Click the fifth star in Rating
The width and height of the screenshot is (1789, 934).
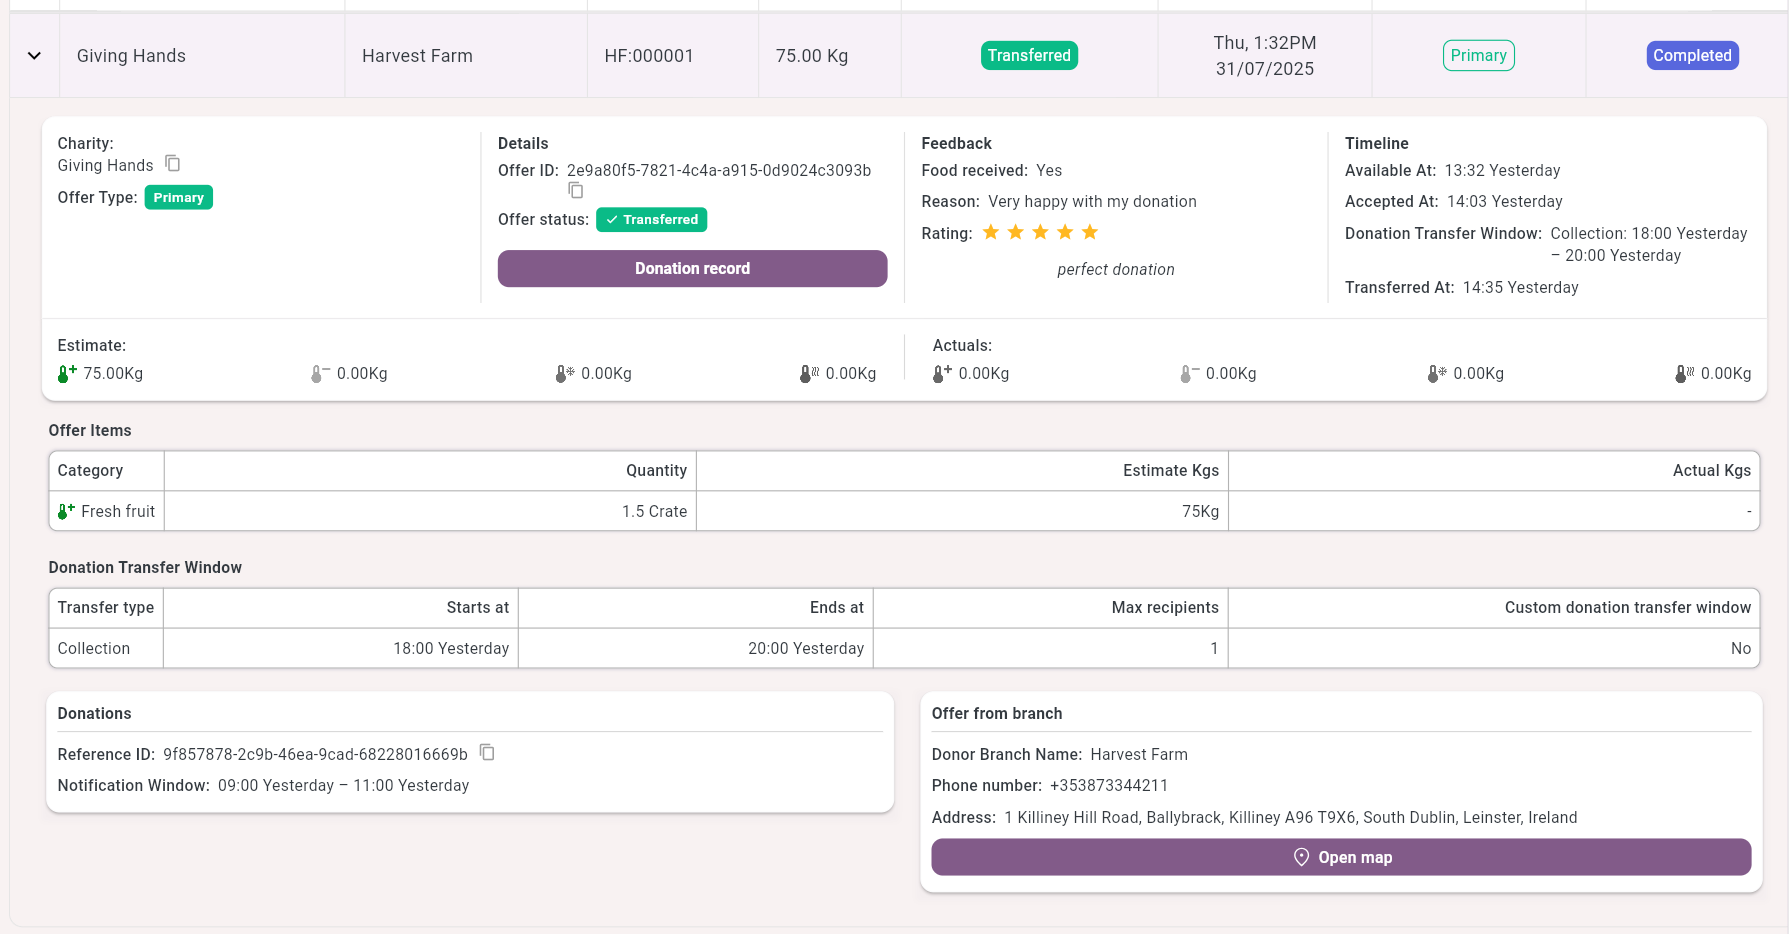click(1090, 233)
